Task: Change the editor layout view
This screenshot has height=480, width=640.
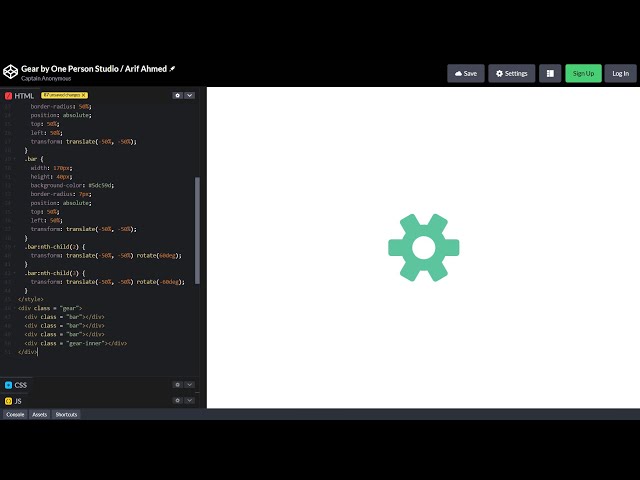Action: coord(550,73)
